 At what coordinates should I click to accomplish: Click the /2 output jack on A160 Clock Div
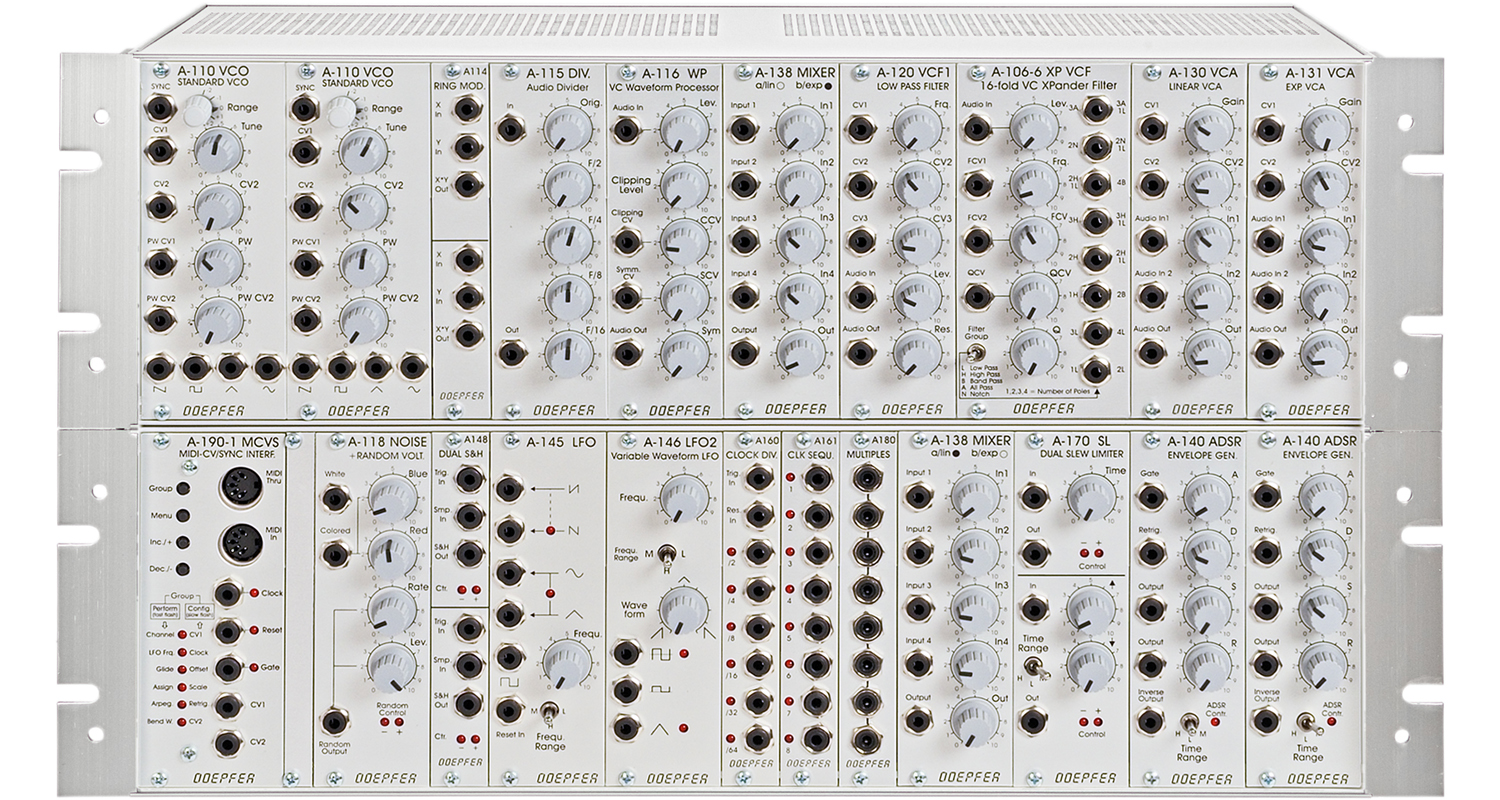click(758, 552)
